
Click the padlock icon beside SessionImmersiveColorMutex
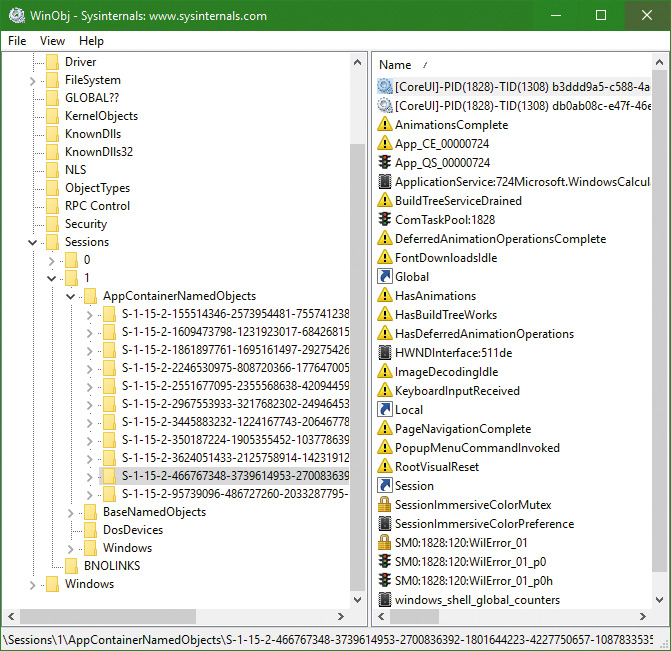pos(385,505)
